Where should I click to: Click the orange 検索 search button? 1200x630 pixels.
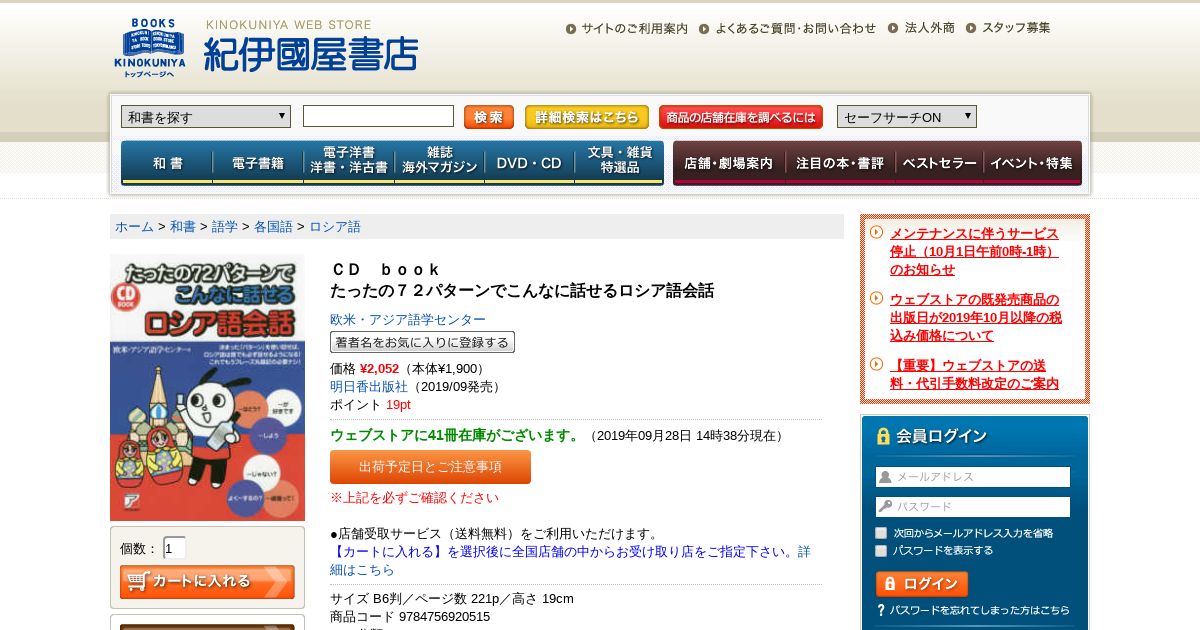click(x=489, y=117)
